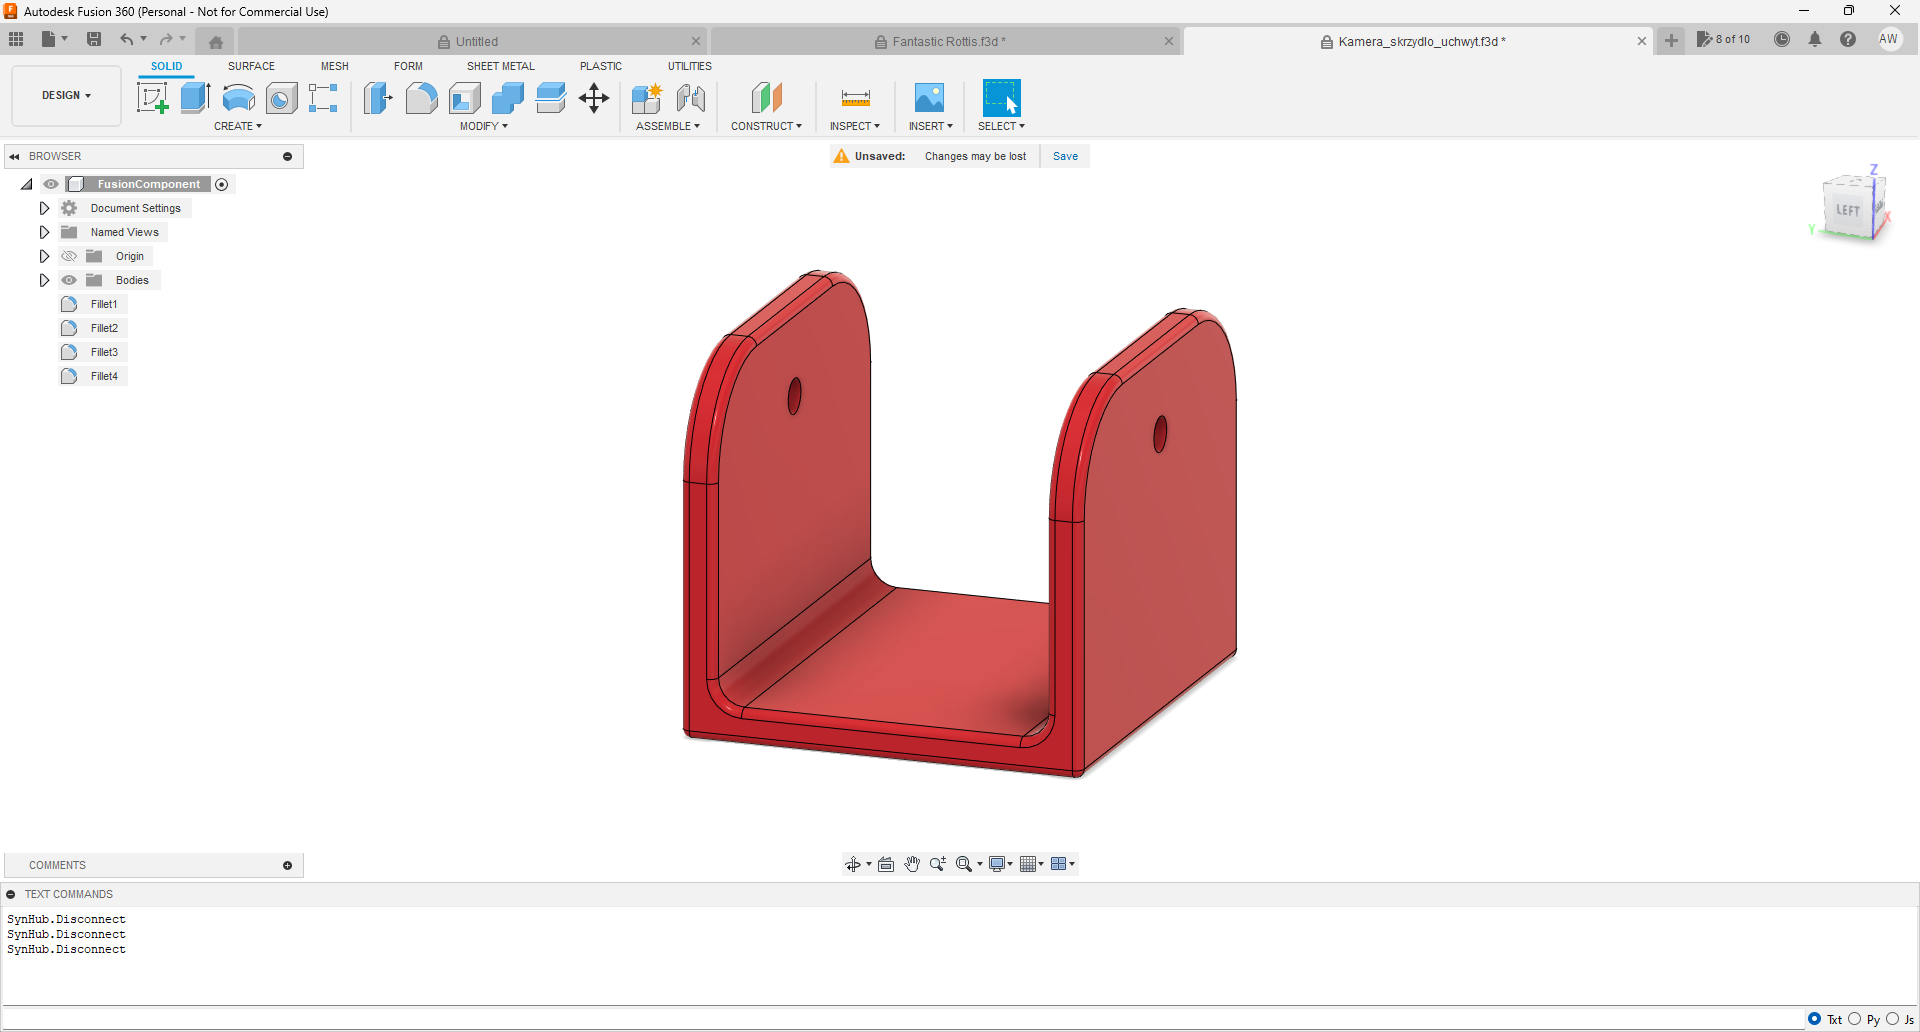Select the Txt command mode radio

[1814, 1019]
